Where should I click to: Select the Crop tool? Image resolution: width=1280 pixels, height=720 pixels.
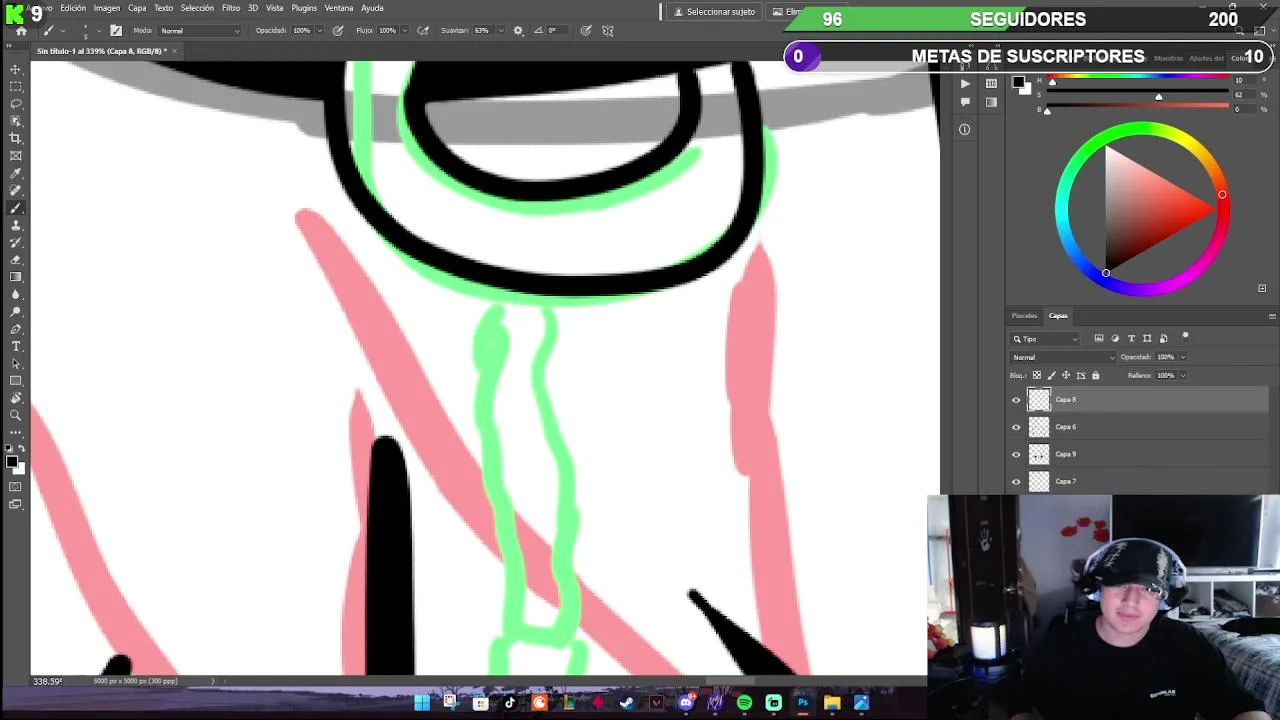tap(16, 138)
